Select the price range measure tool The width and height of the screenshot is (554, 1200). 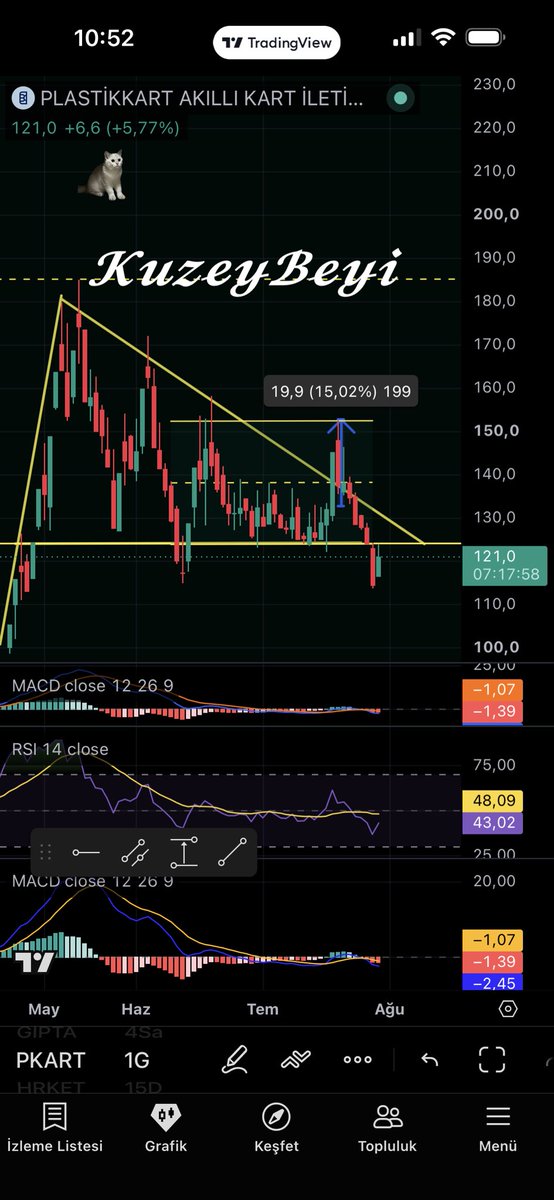pos(183,853)
